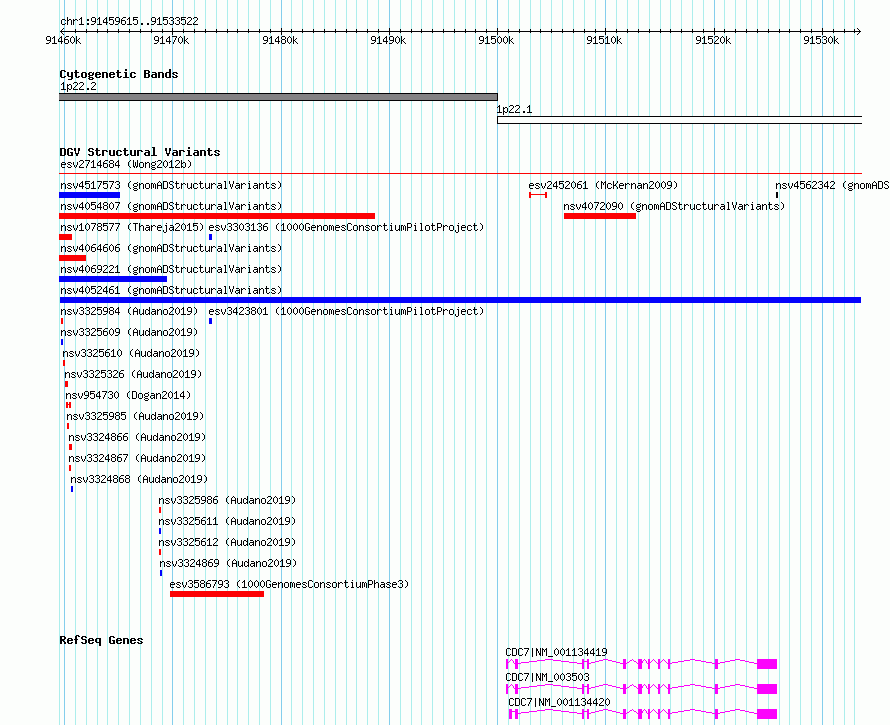890x725 pixels.
Task: Open variant nsv3325610 (Audano2019)
Action: (x=131, y=353)
